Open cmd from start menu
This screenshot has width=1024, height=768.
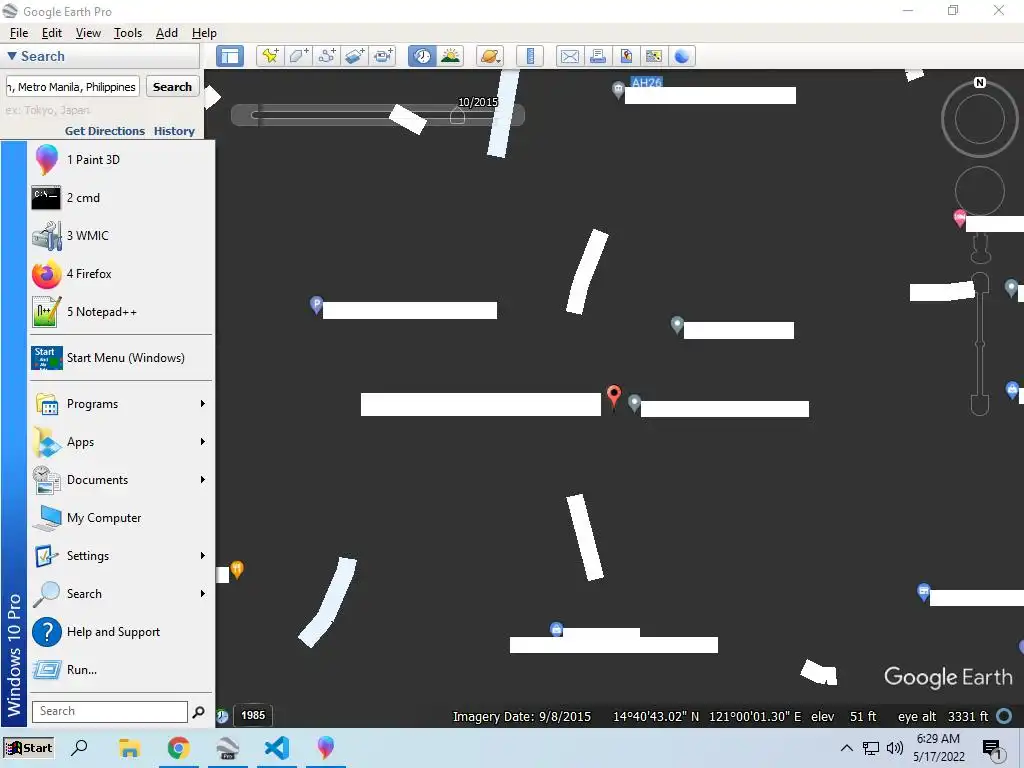point(121,198)
